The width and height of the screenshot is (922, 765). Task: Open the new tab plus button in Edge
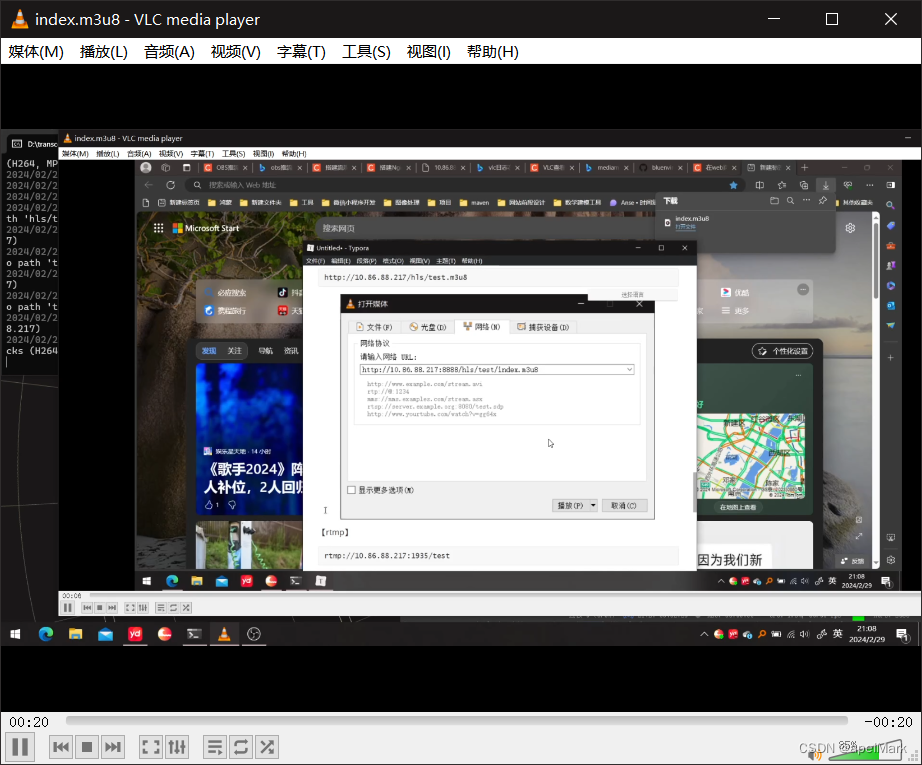805,168
